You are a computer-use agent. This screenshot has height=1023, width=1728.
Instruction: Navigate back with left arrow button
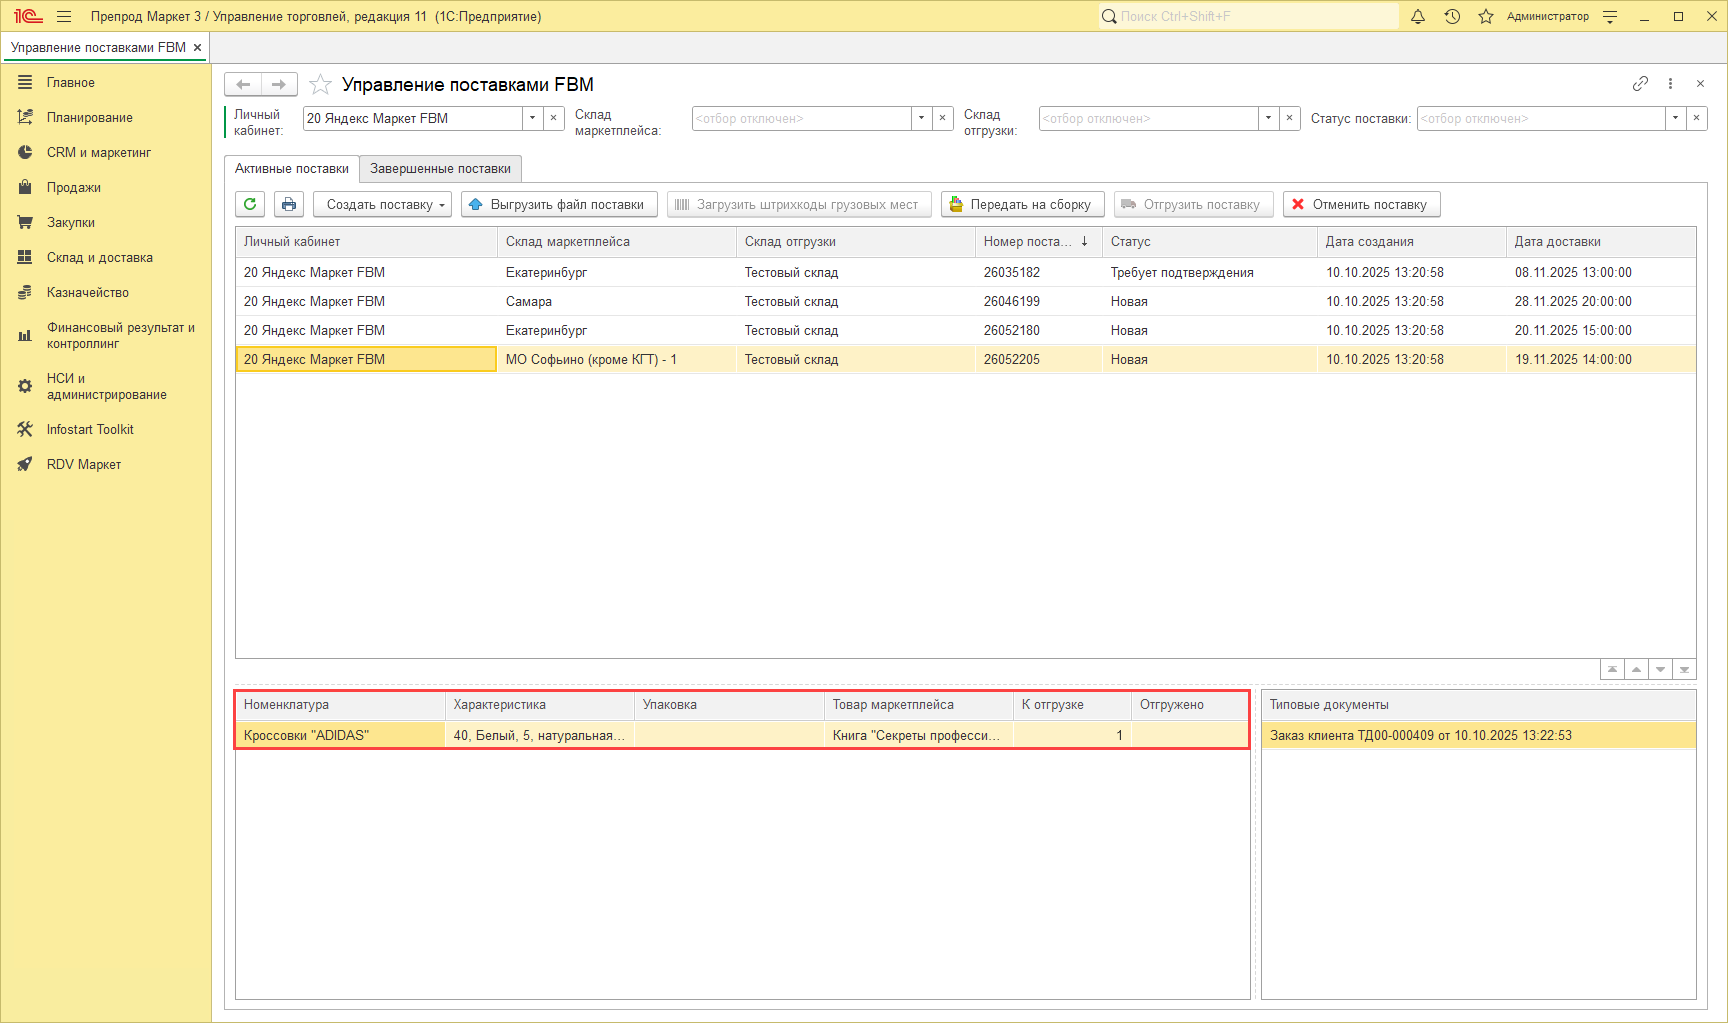[x=243, y=85]
